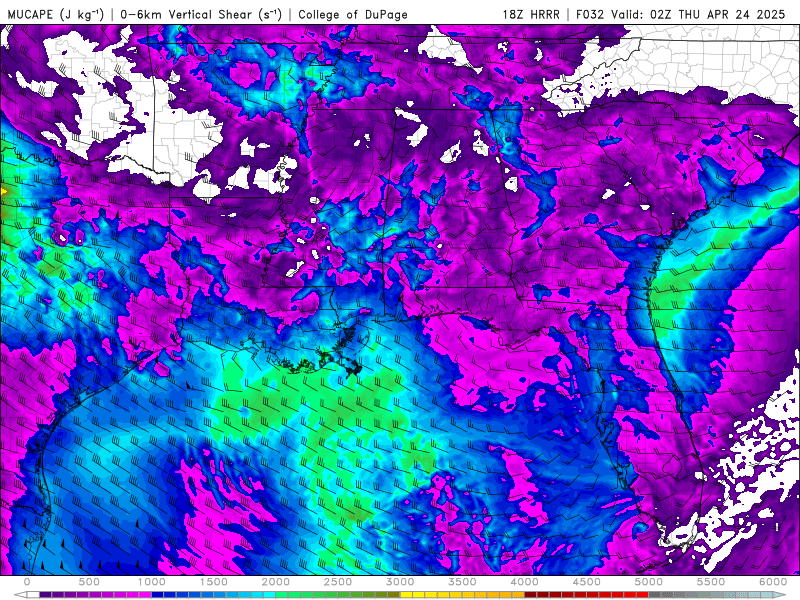Click the 3500 tick label on the color scale
Image resolution: width=800 pixels, height=600 pixels.
pyautogui.click(x=463, y=582)
